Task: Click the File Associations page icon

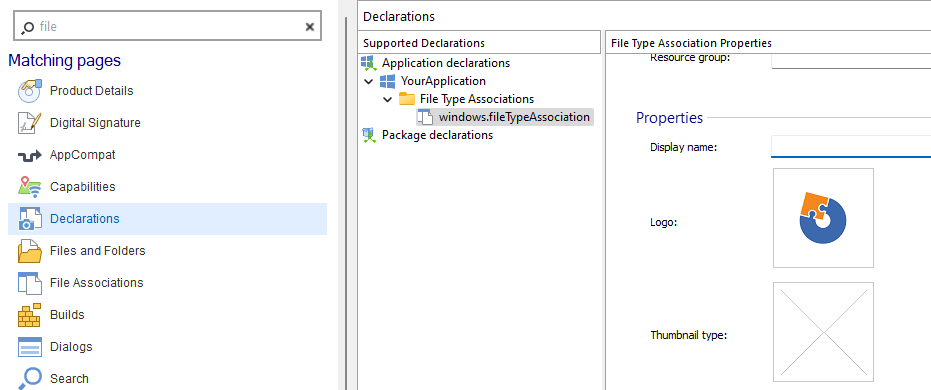Action: (x=30, y=283)
